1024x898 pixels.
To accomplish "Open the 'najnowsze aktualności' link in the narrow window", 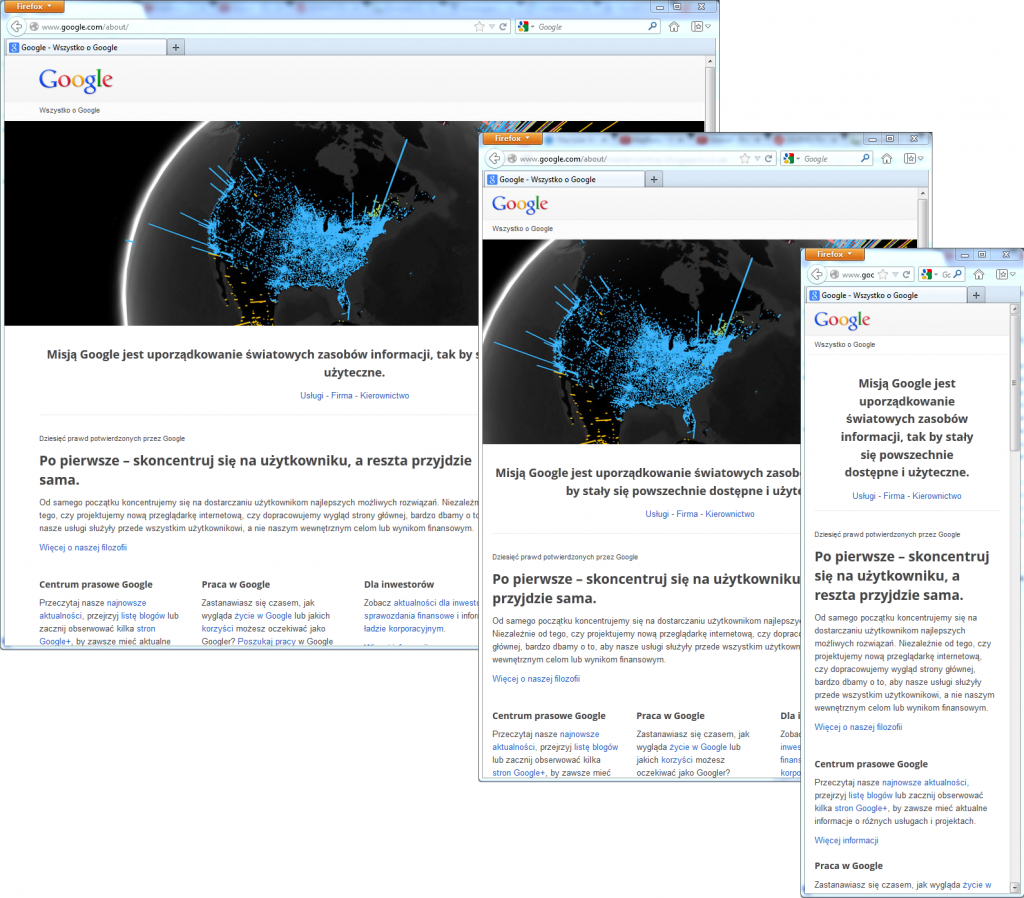I will [924, 782].
